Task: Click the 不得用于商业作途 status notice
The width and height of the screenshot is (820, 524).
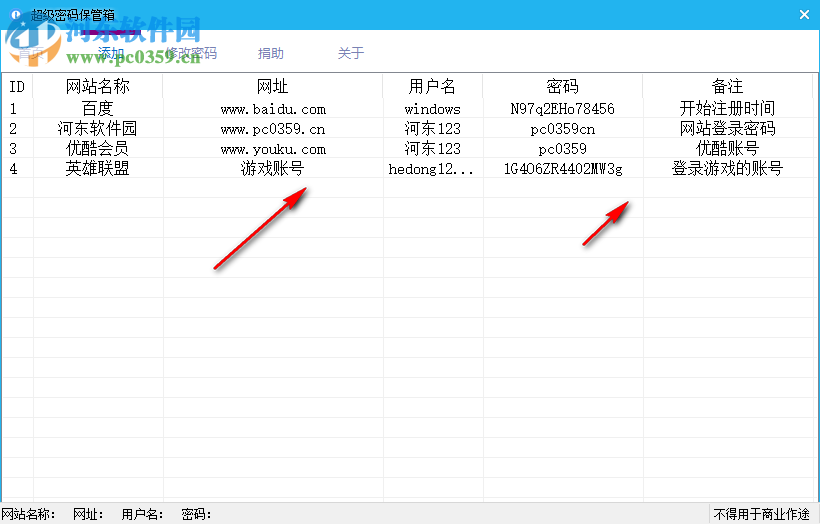Action: point(761,515)
